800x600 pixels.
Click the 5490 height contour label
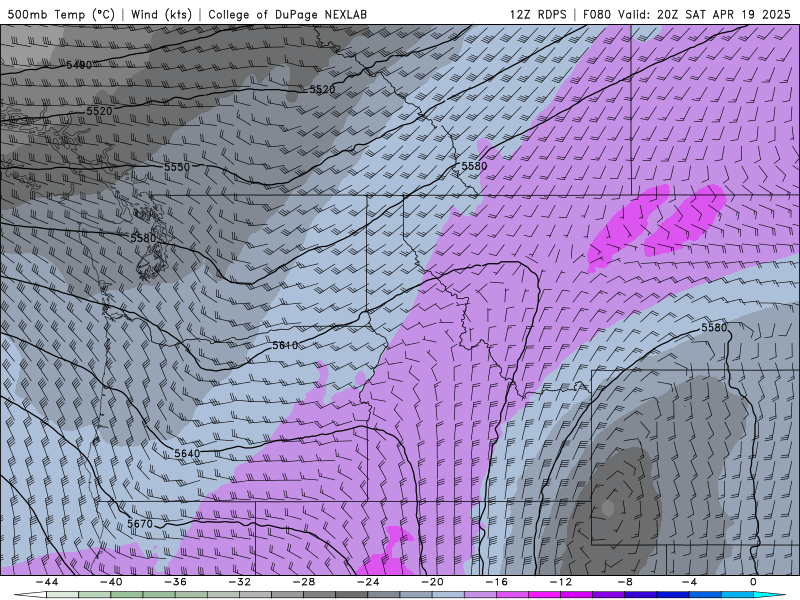[79, 65]
